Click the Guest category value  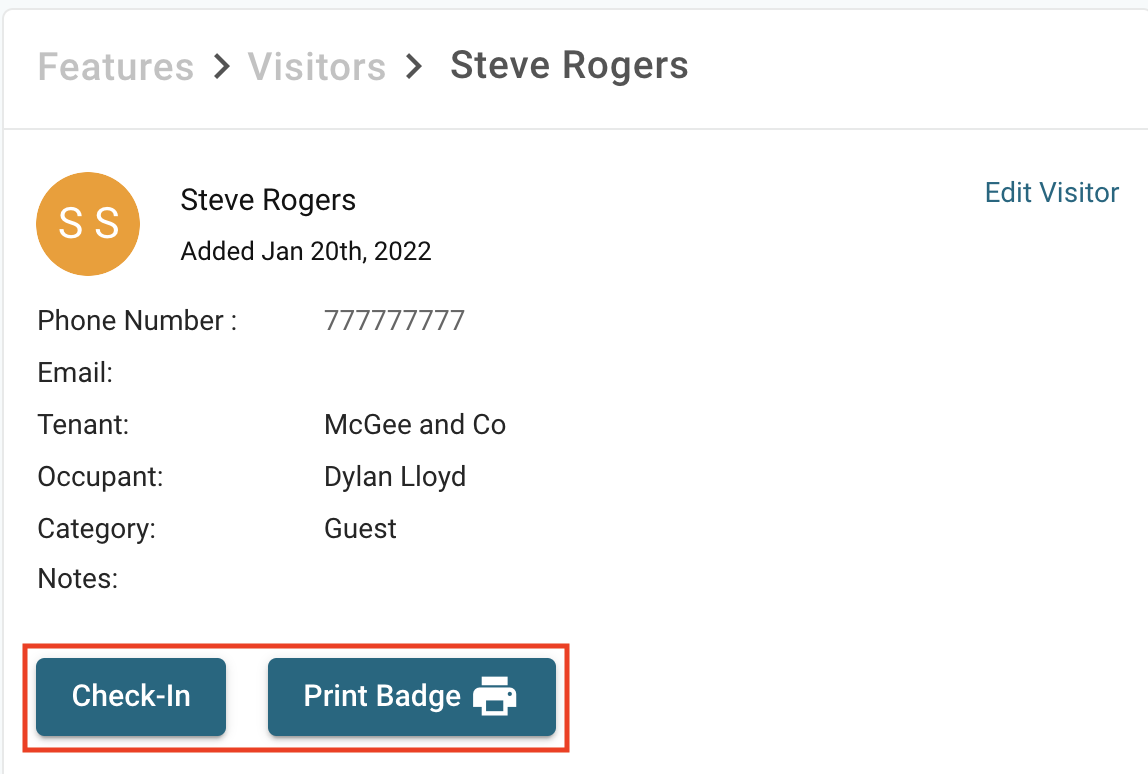pos(360,528)
